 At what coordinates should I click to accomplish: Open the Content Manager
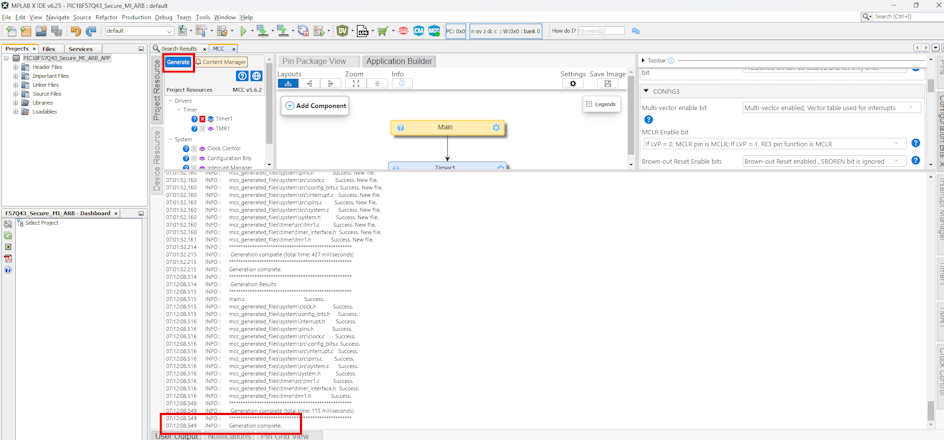(x=222, y=62)
